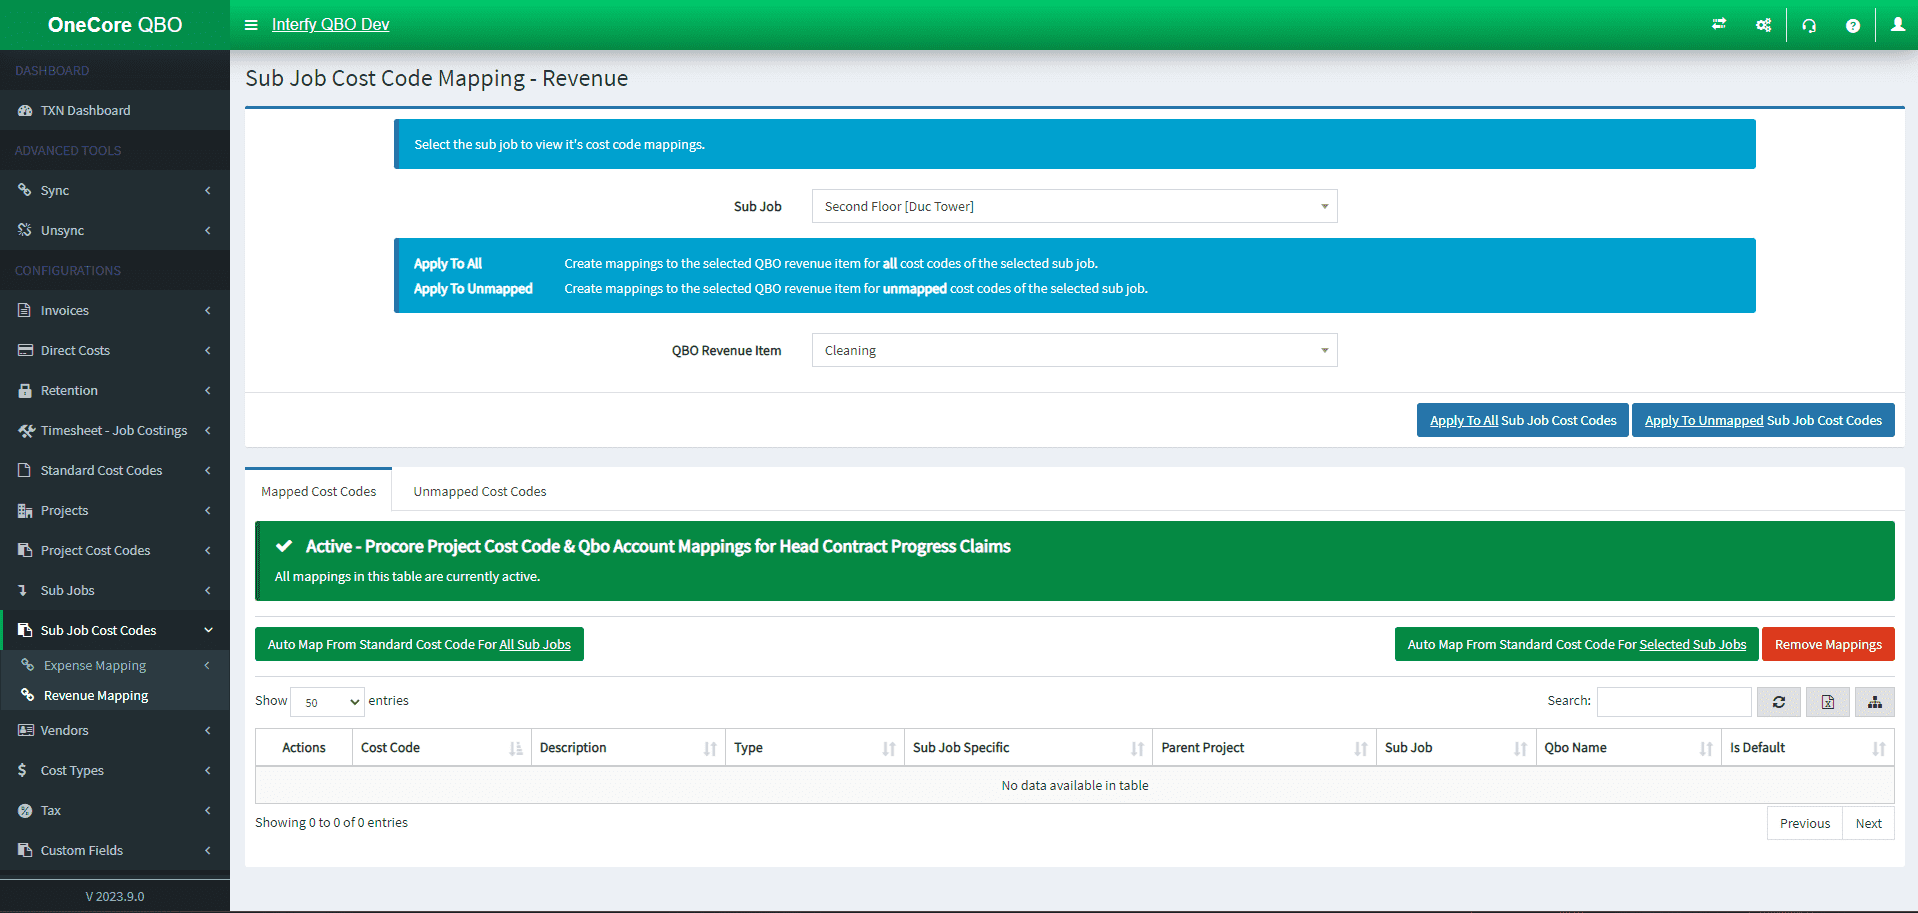Open the Sub Job dropdown showing Second Floor
The image size is (1918, 913).
click(1073, 206)
